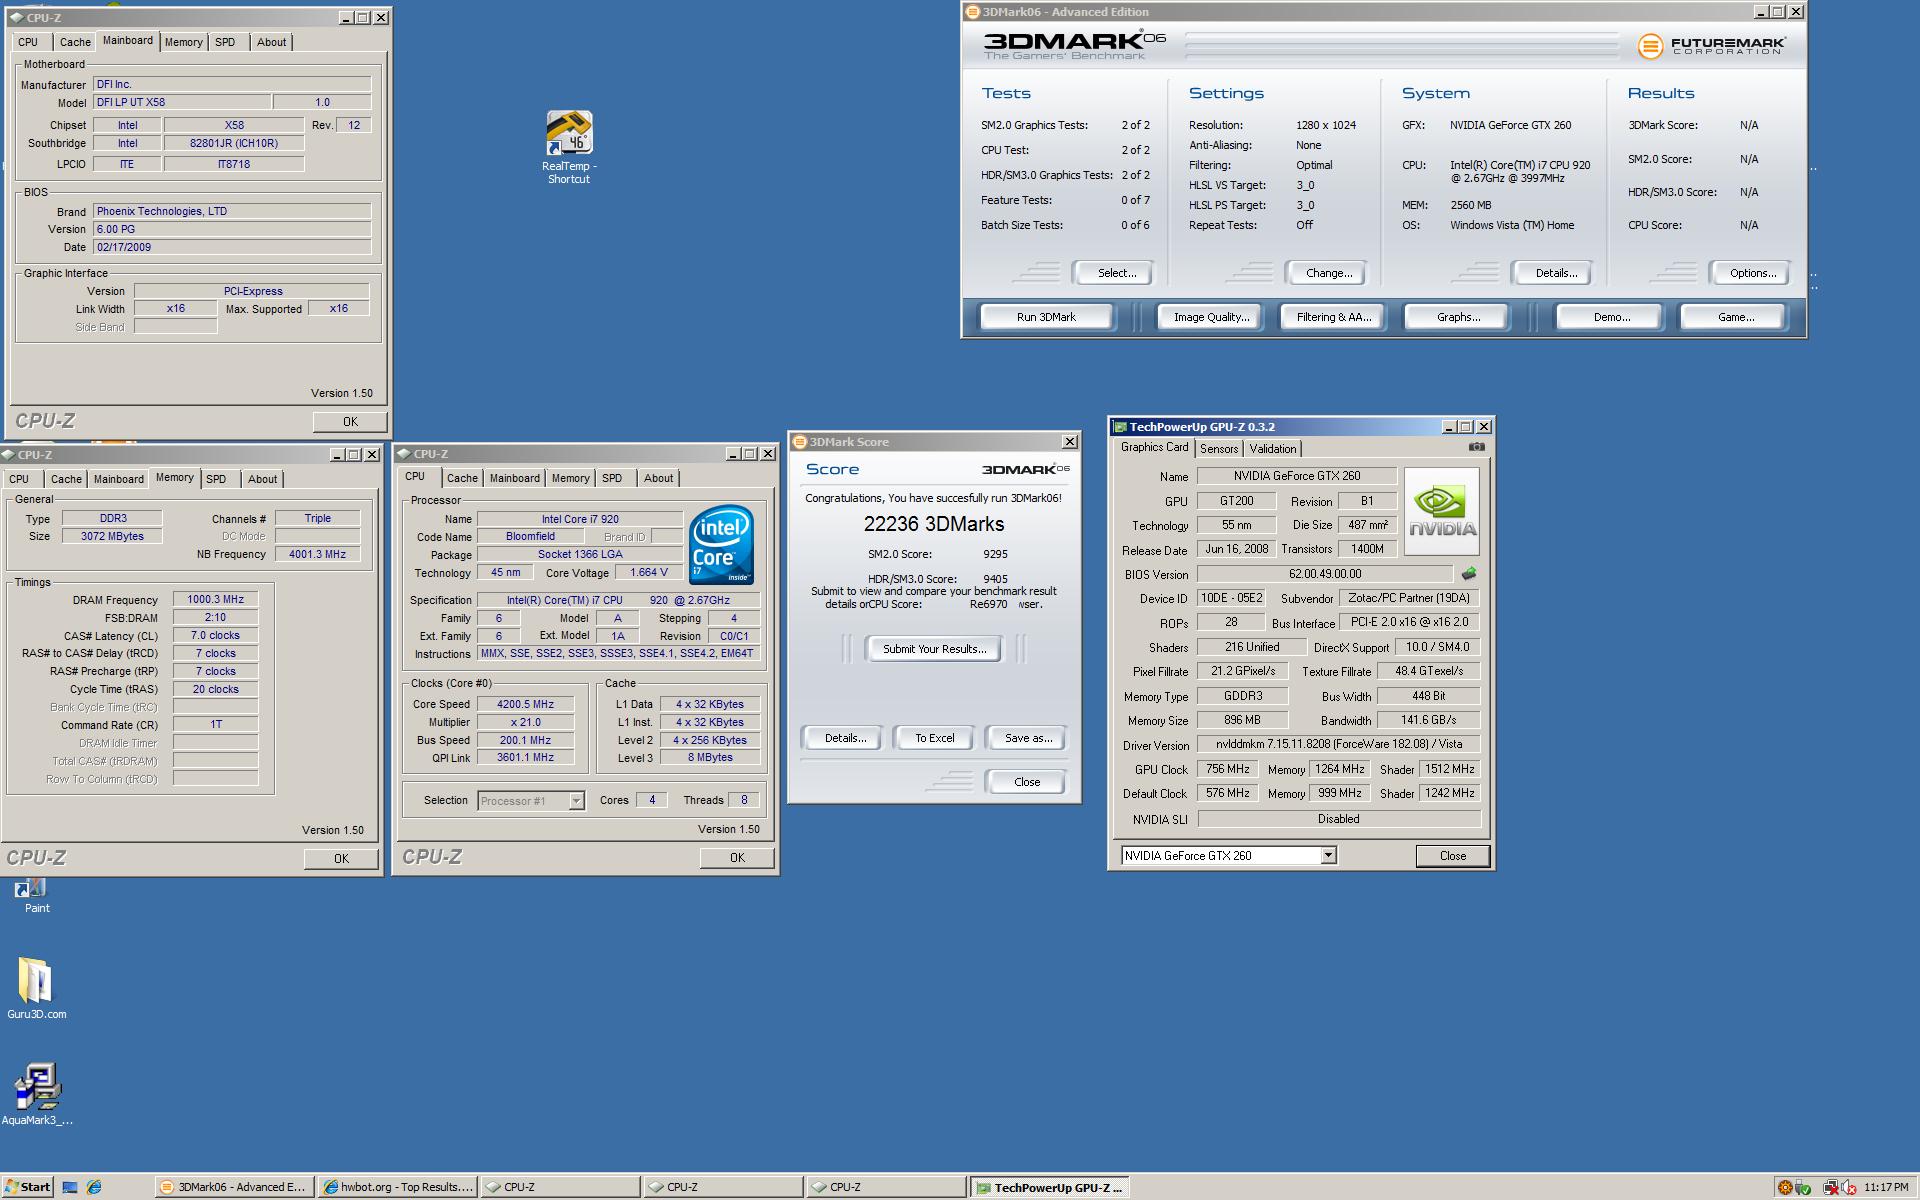
Task: Click Options button under Results
Action: 1752,273
